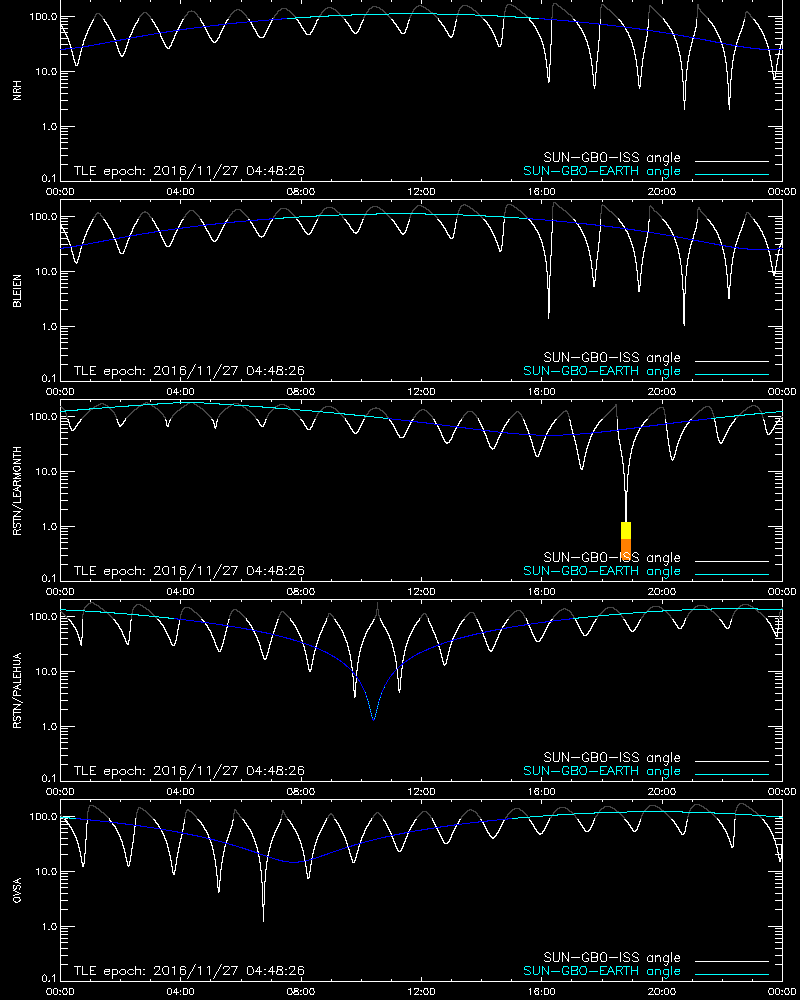The width and height of the screenshot is (800, 1000).
Task: Click SUN-GBO-EARTH angle legend in BLEIEN panel
Action: tap(602, 371)
